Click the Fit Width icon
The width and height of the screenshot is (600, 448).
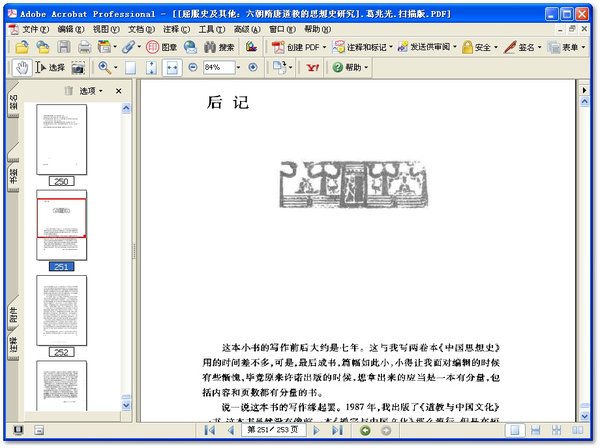[x=171, y=67]
